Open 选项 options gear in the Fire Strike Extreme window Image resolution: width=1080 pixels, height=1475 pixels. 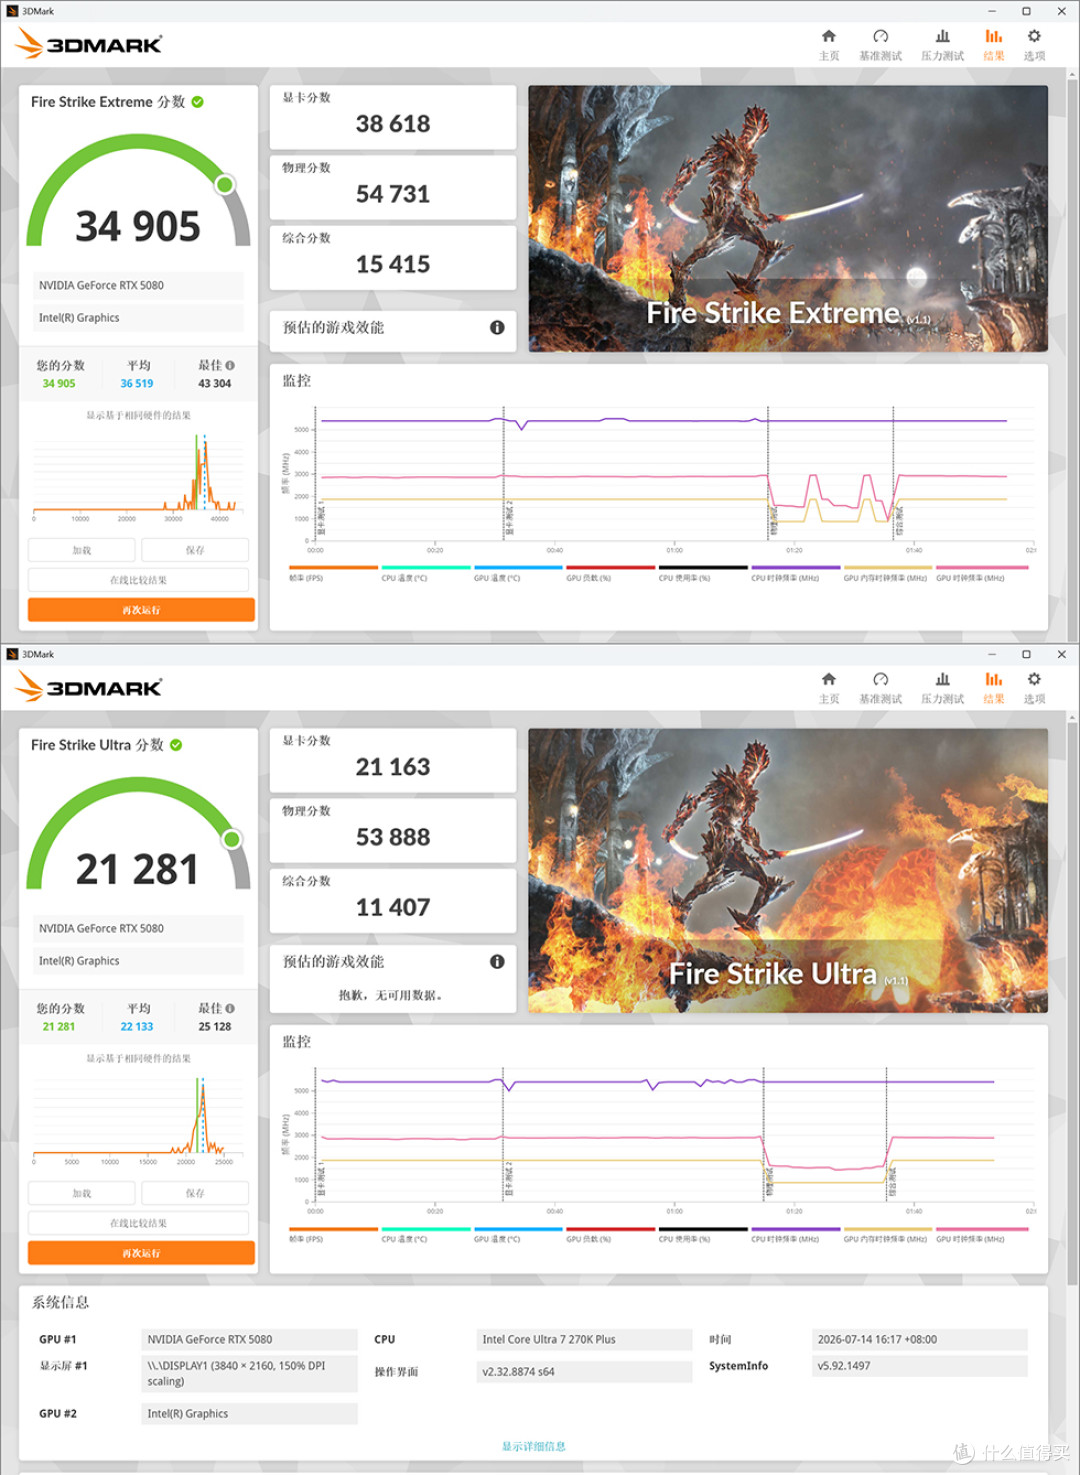(1034, 45)
